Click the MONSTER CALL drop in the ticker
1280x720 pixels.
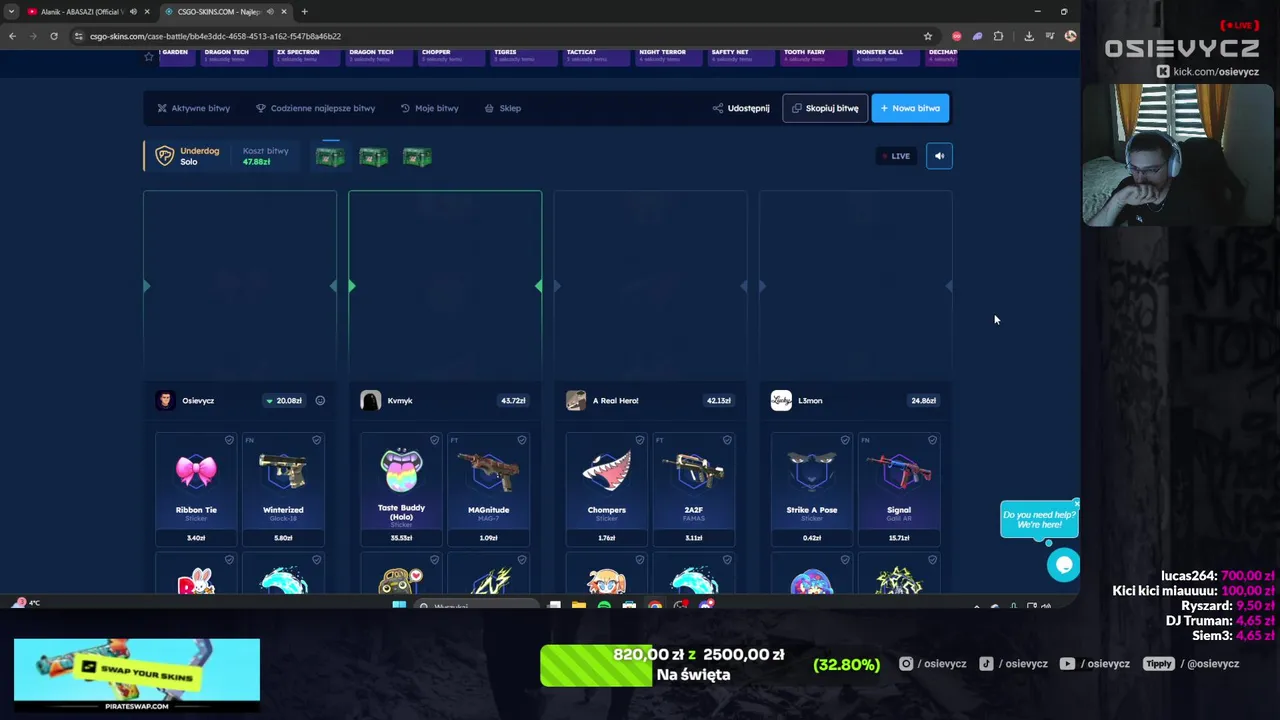click(884, 56)
